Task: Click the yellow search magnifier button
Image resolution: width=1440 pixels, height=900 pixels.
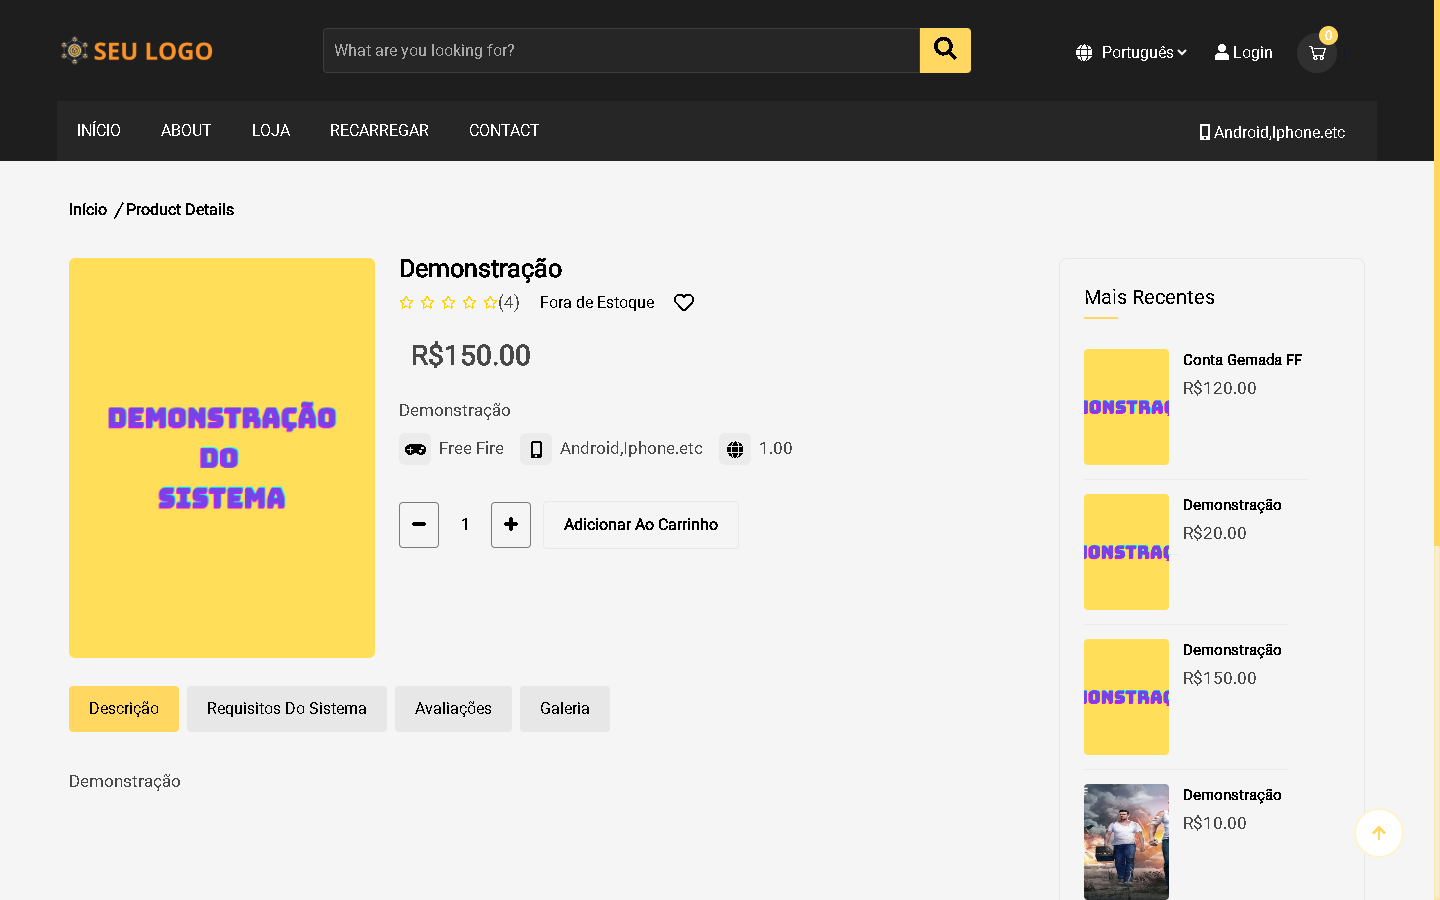Action: [945, 50]
